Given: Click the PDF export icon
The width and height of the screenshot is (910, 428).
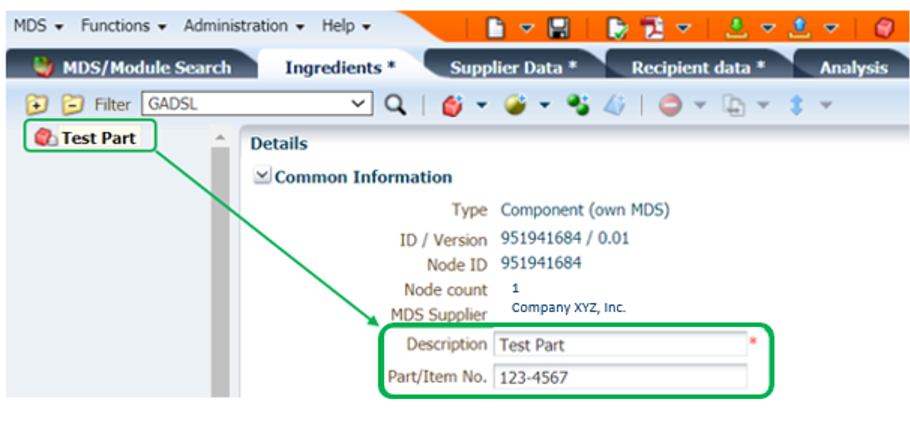Looking at the screenshot, I should tap(653, 26).
